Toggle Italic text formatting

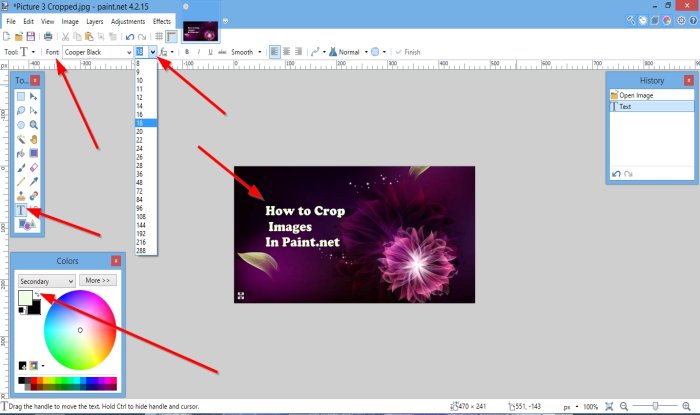198,52
